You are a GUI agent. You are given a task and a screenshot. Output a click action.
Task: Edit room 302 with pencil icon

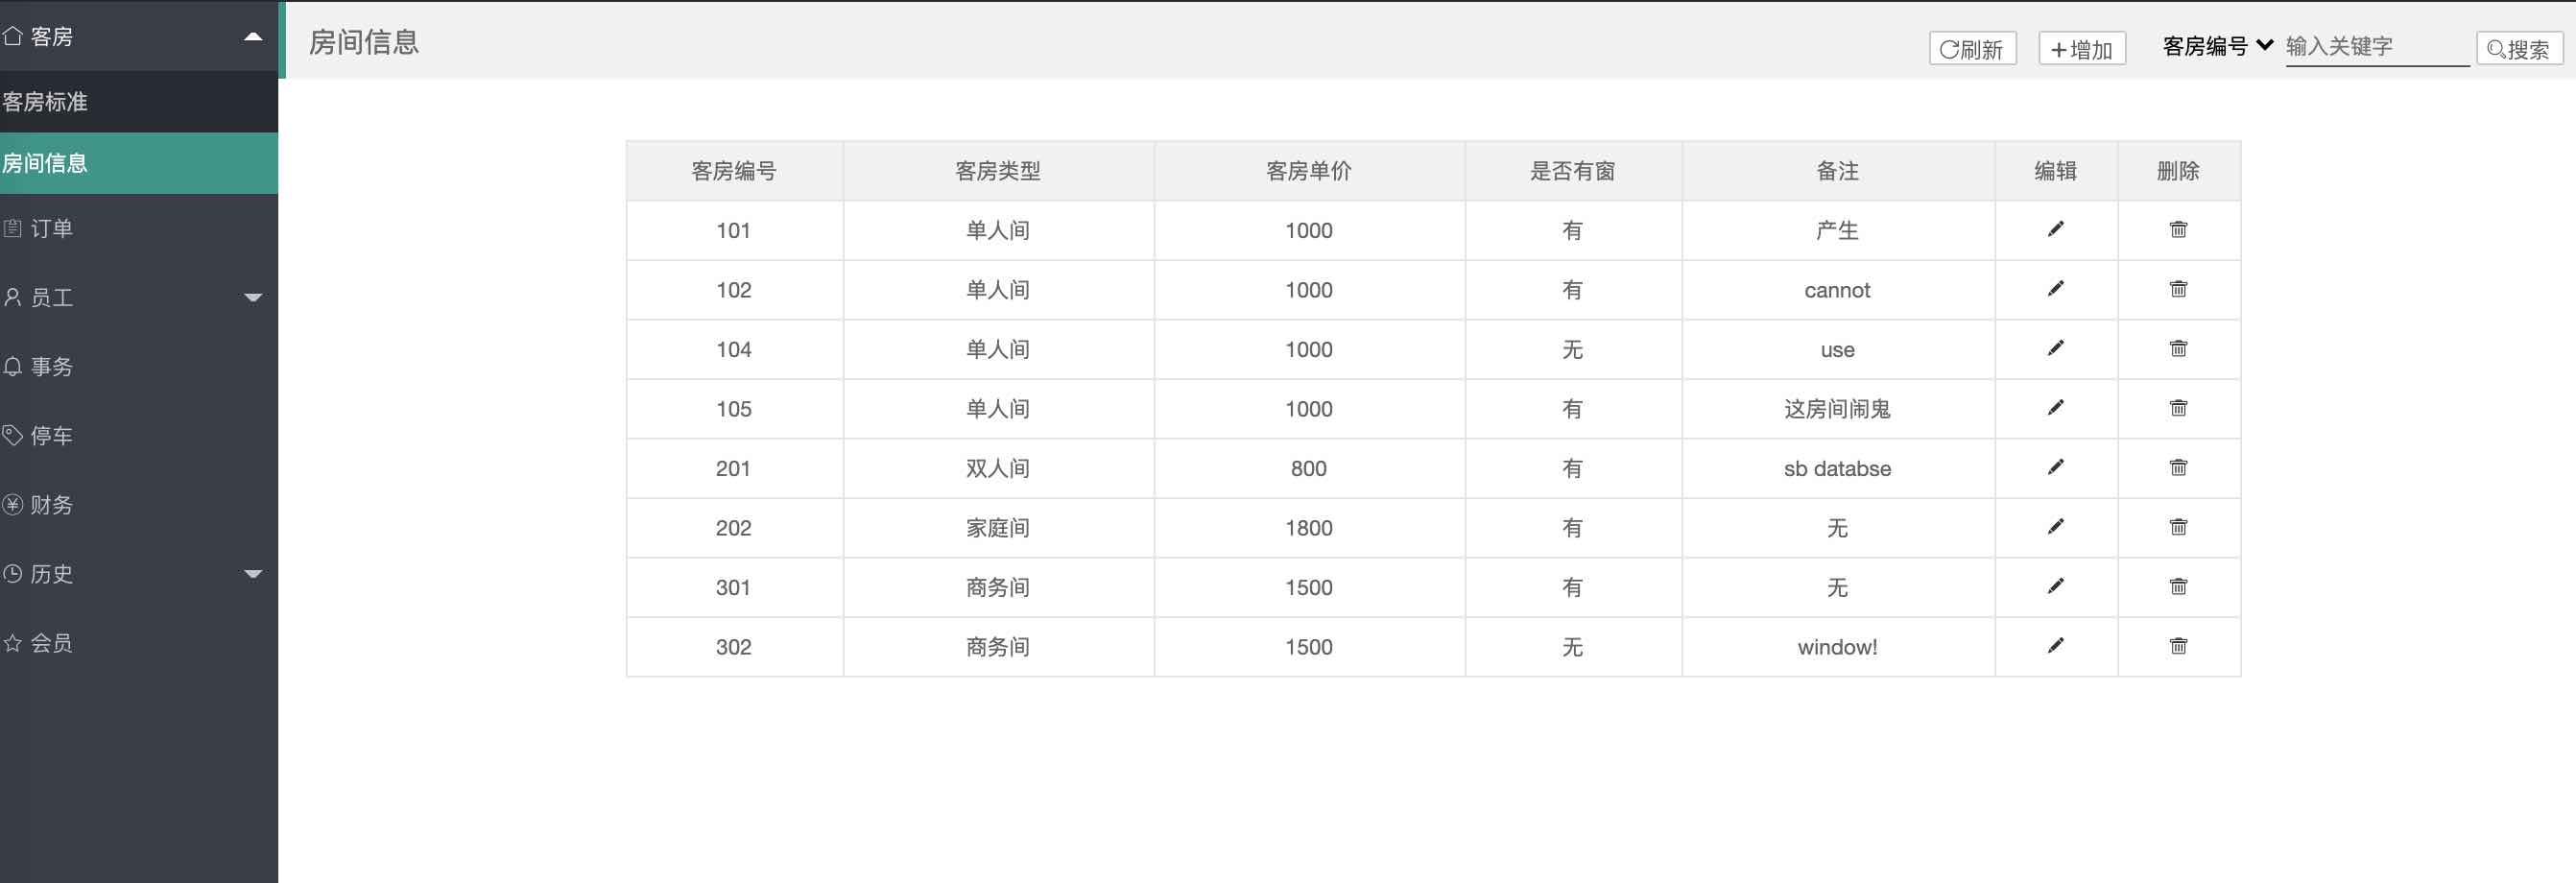(2055, 646)
